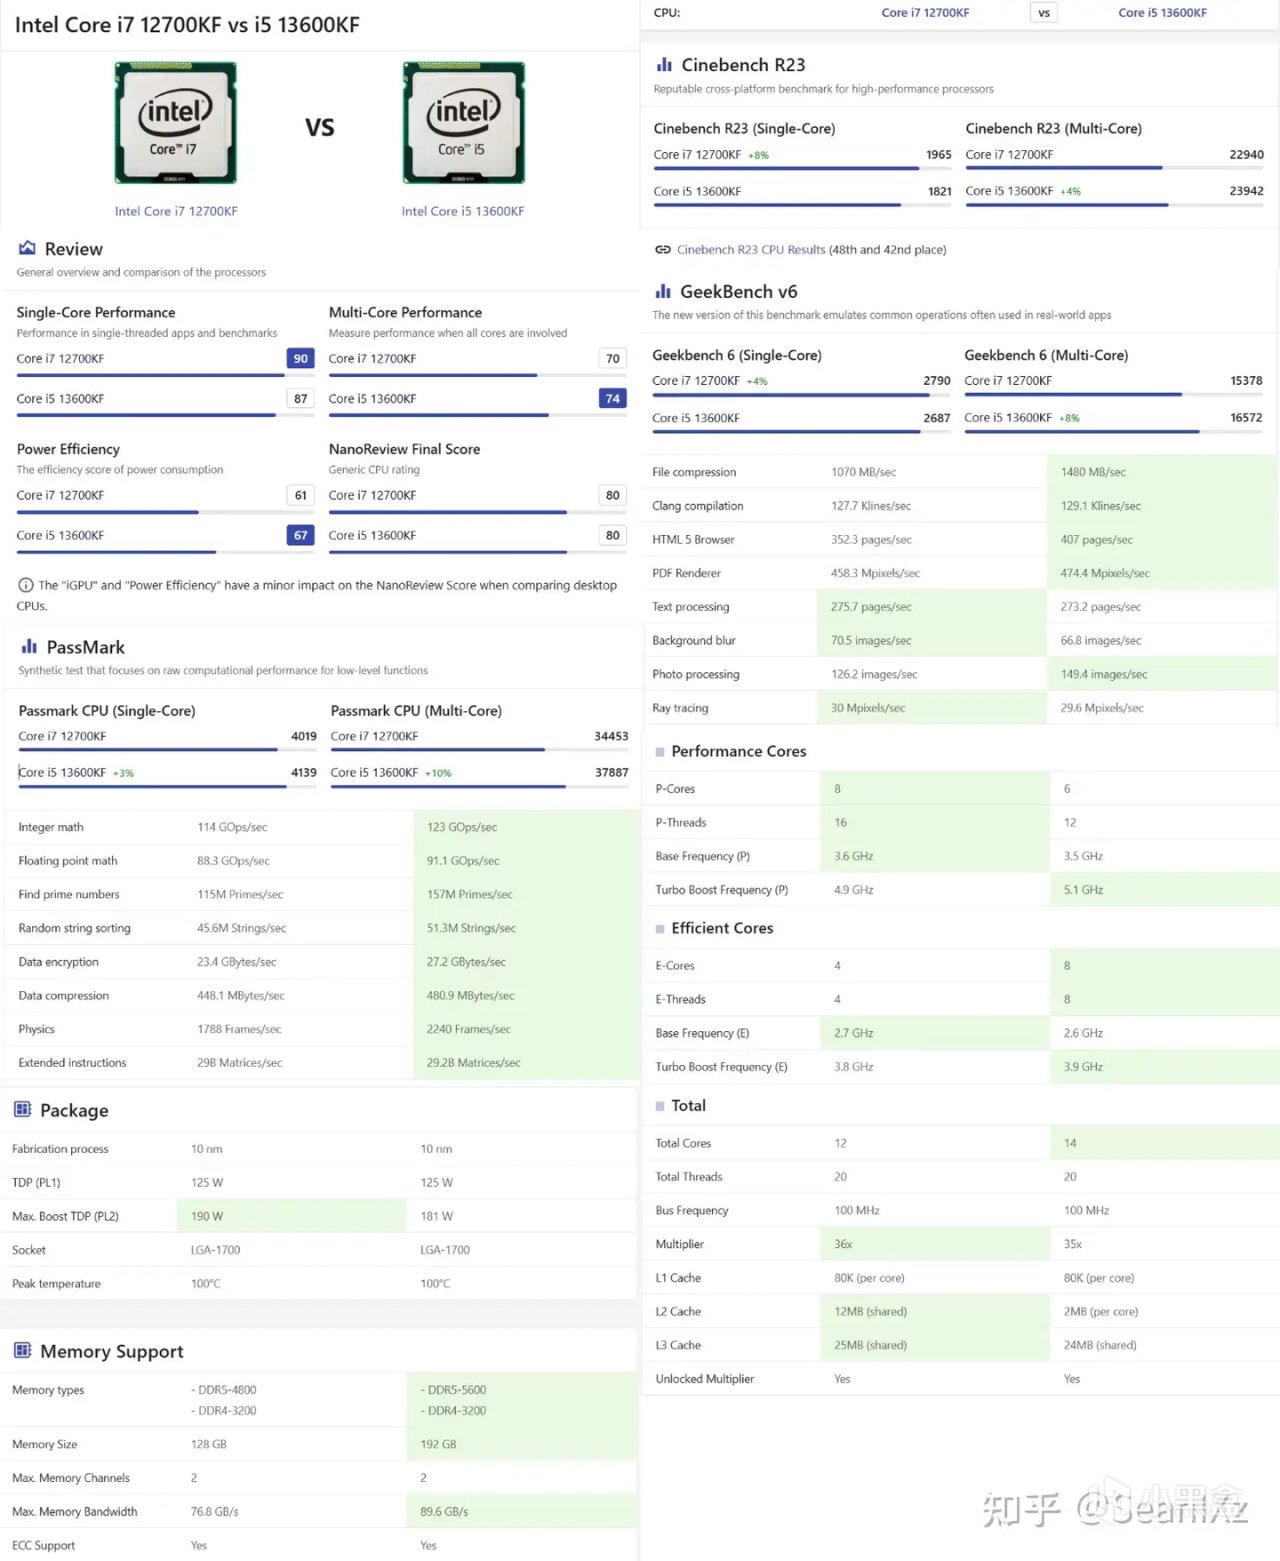Click the 29.2B Matrices/sec value
The width and height of the screenshot is (1280, 1561).
point(474,1063)
